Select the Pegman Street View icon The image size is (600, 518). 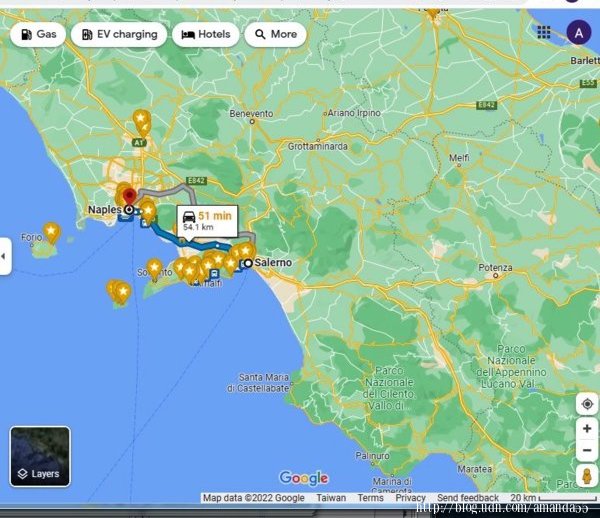coord(587,474)
